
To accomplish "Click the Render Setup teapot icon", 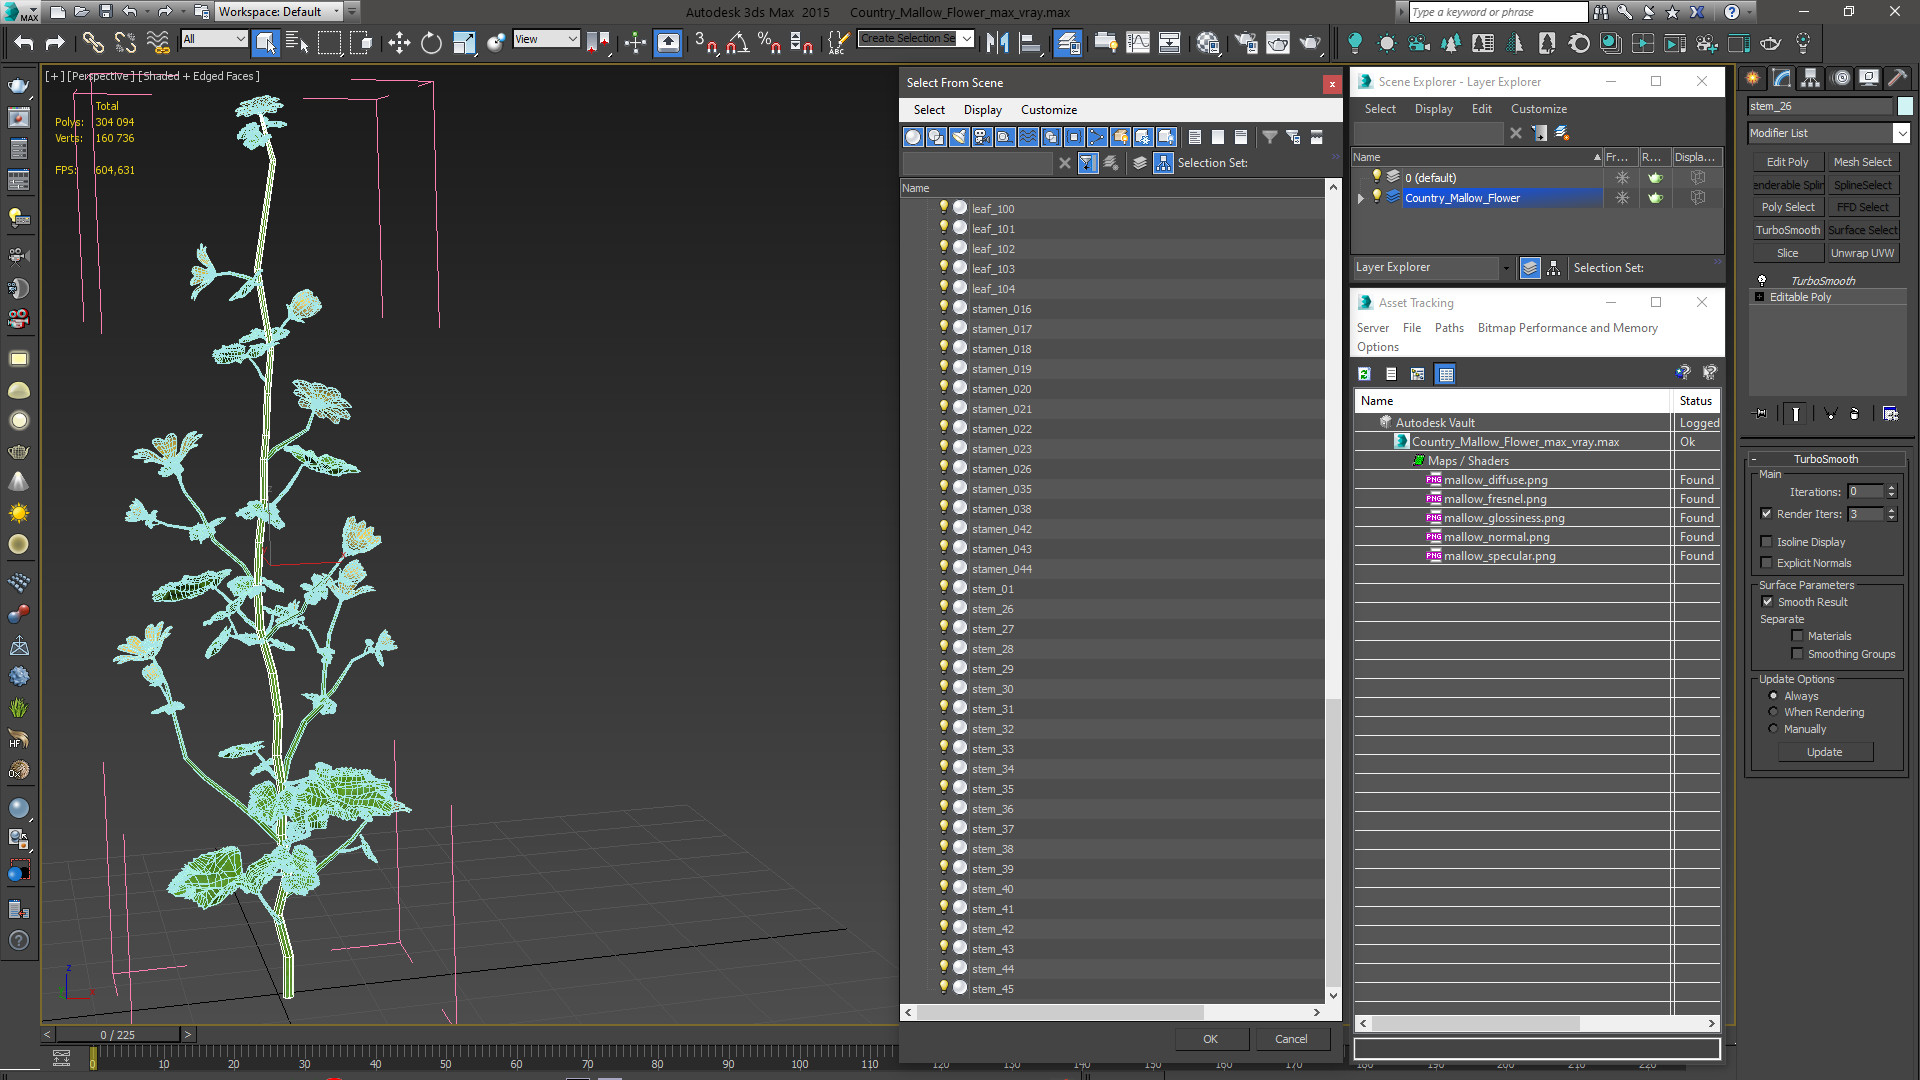I will [1246, 42].
